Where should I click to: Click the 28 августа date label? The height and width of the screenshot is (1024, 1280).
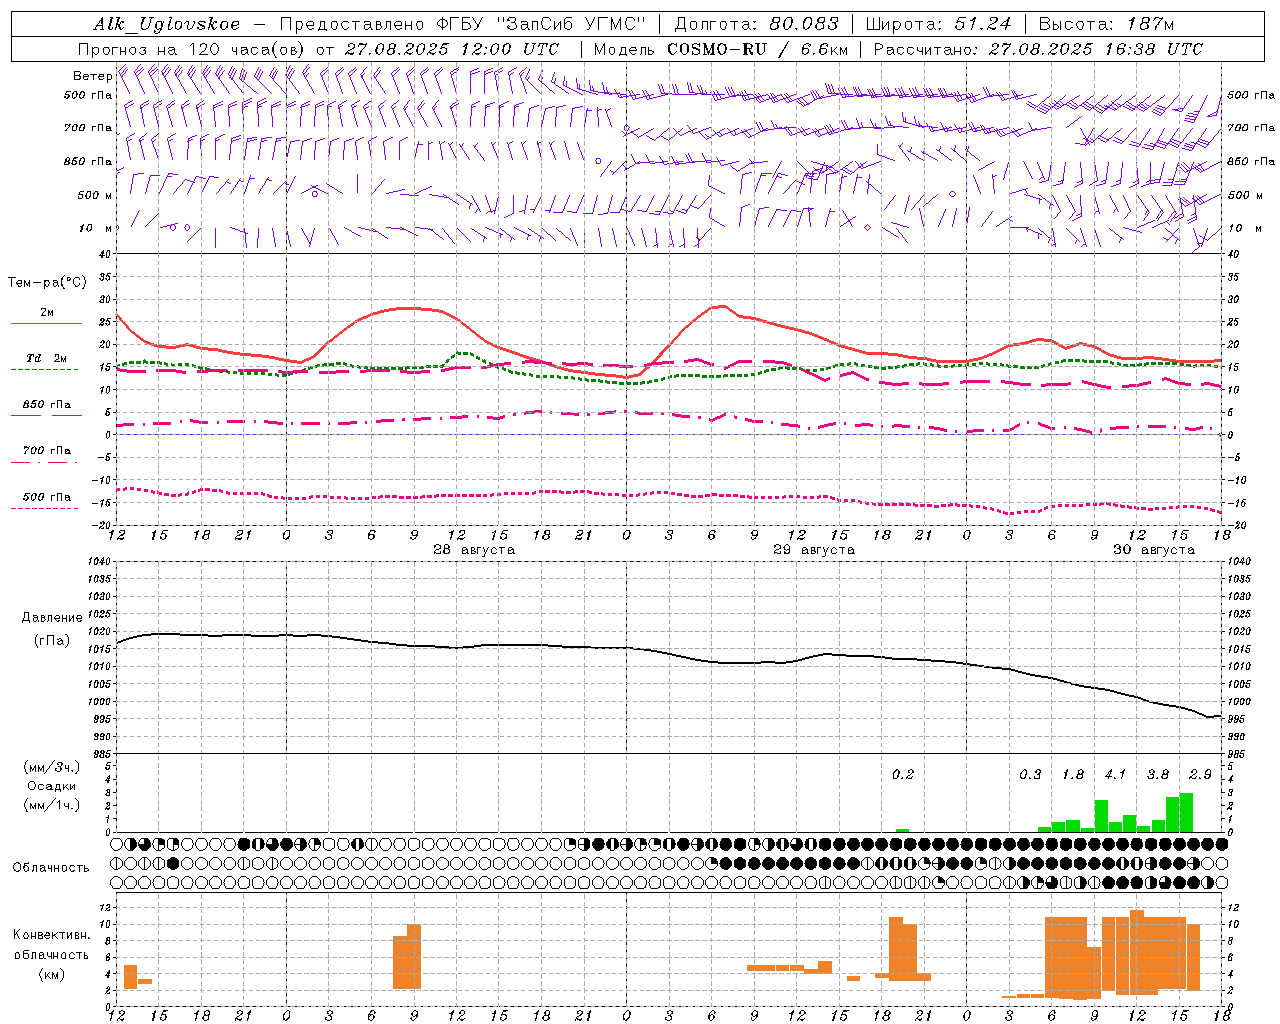(474, 550)
